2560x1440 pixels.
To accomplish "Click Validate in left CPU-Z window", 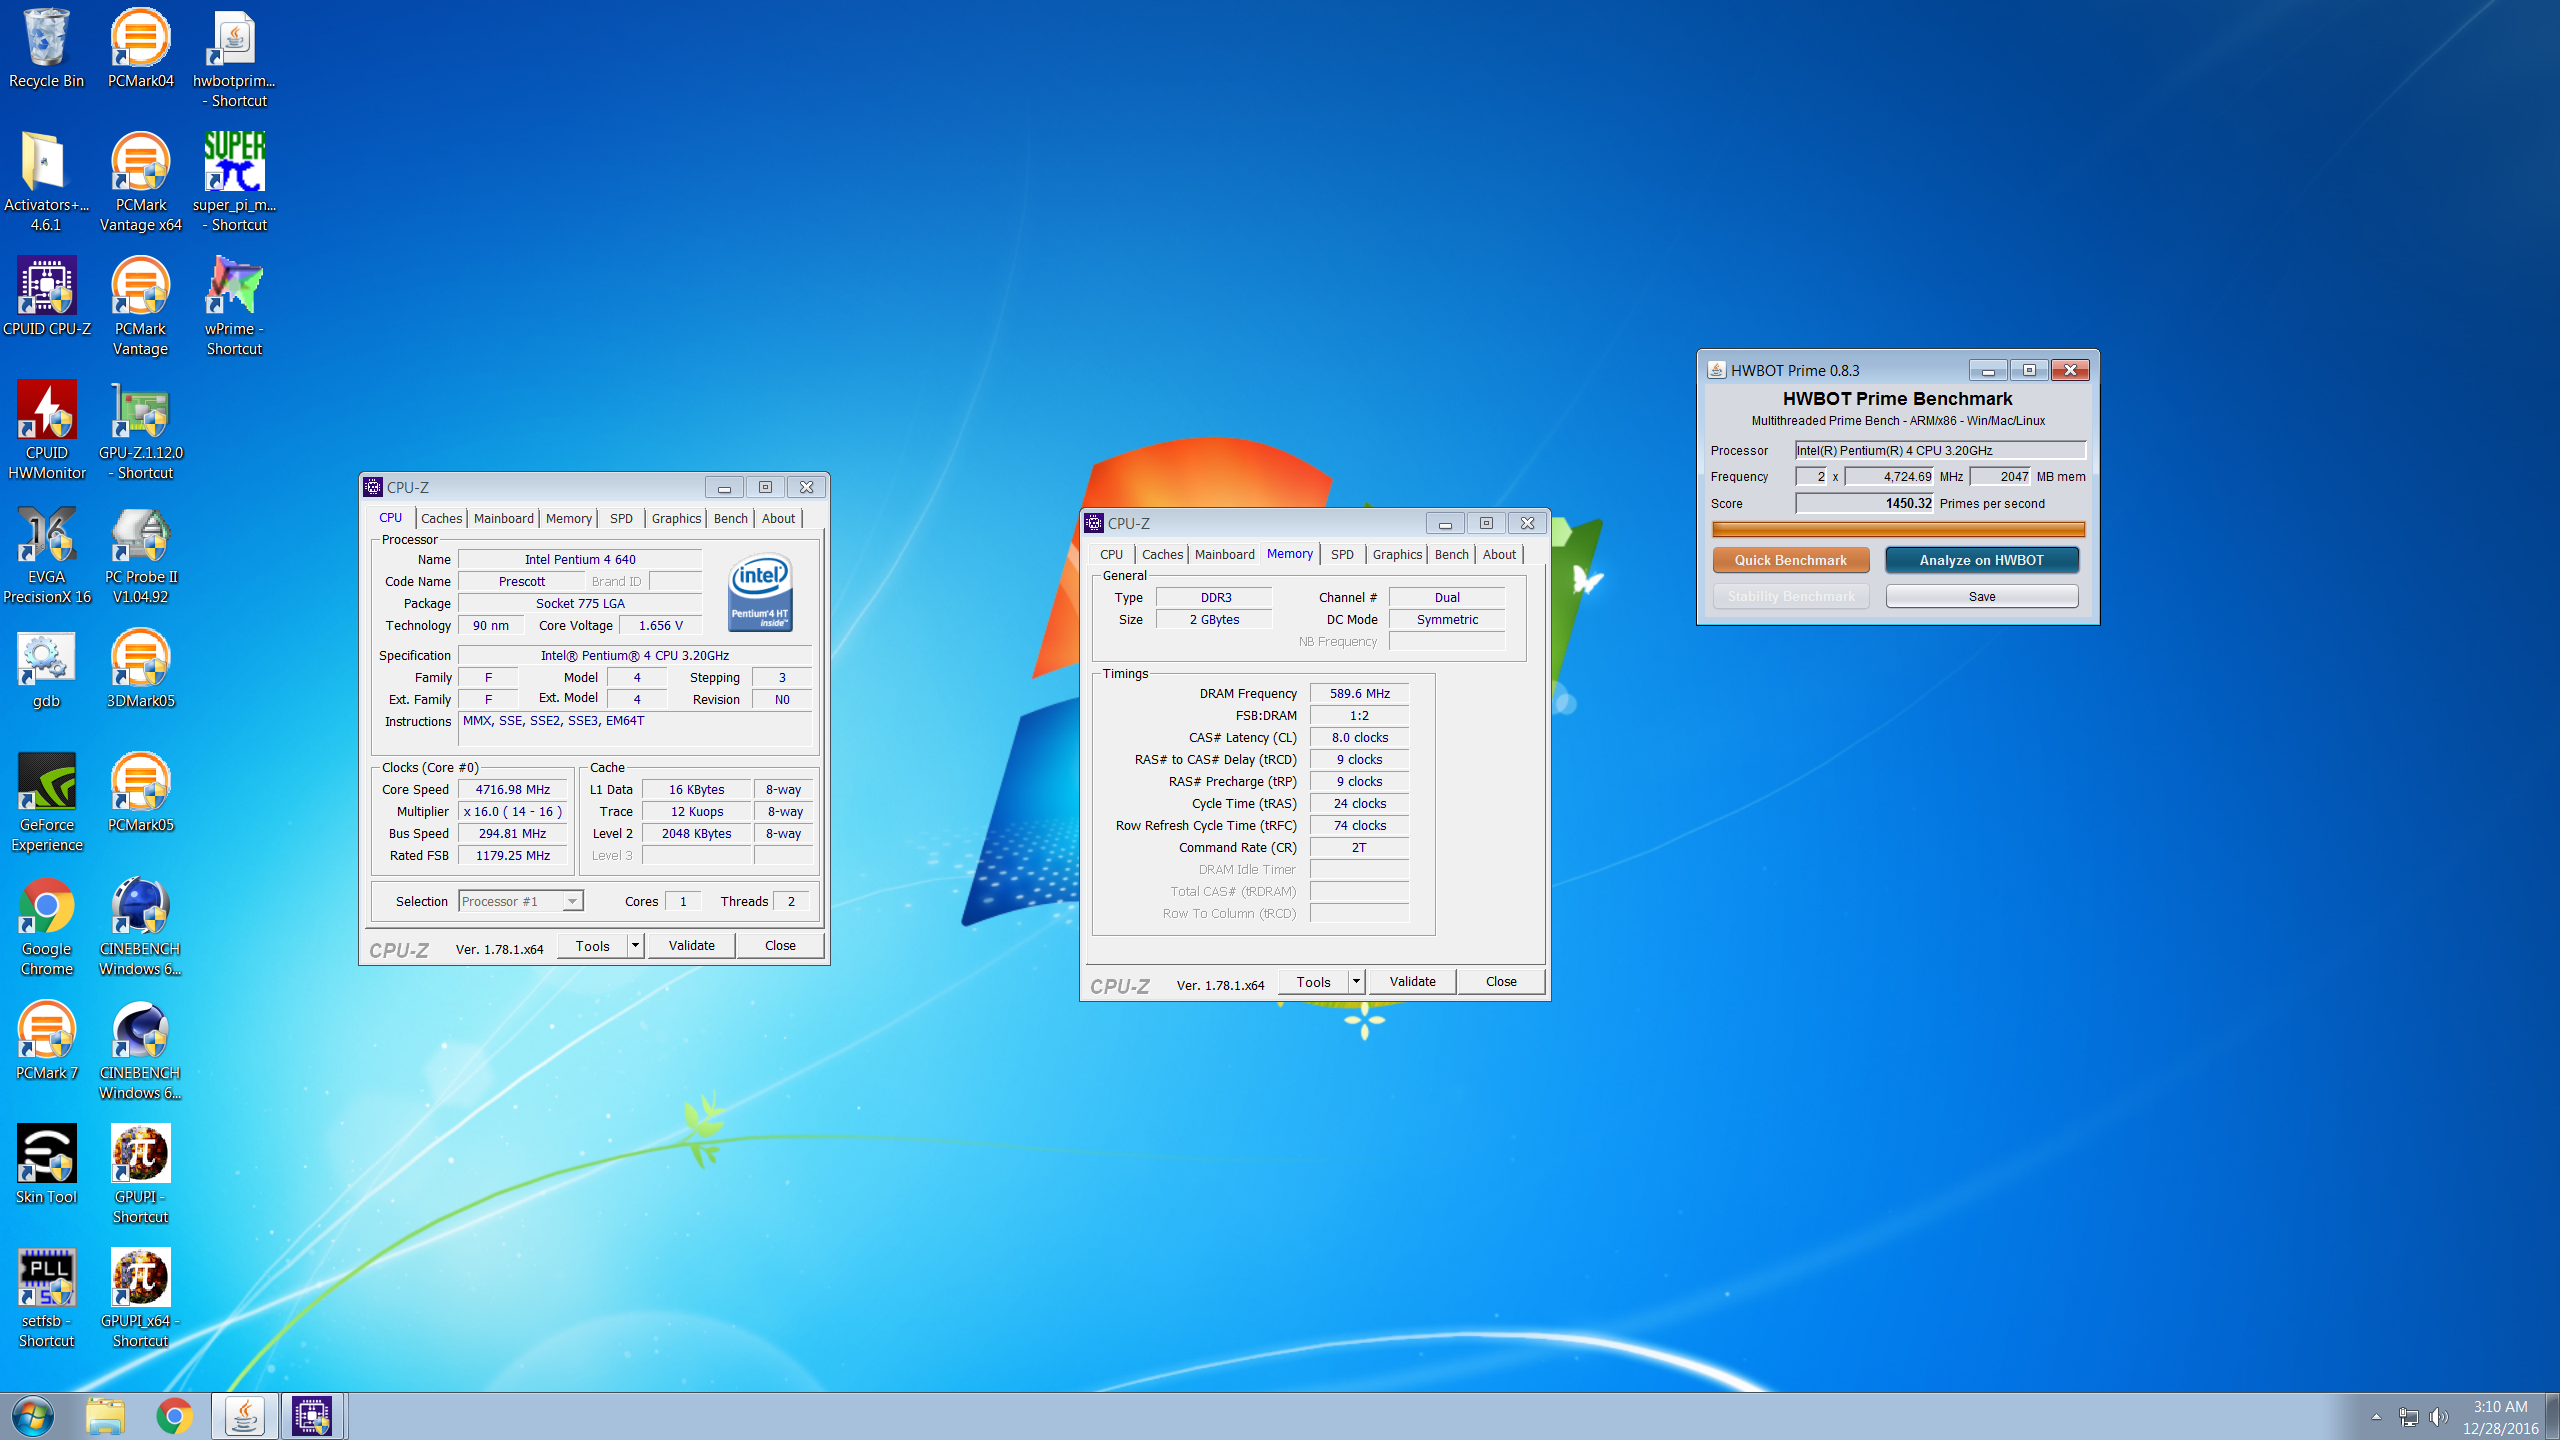I will (692, 945).
